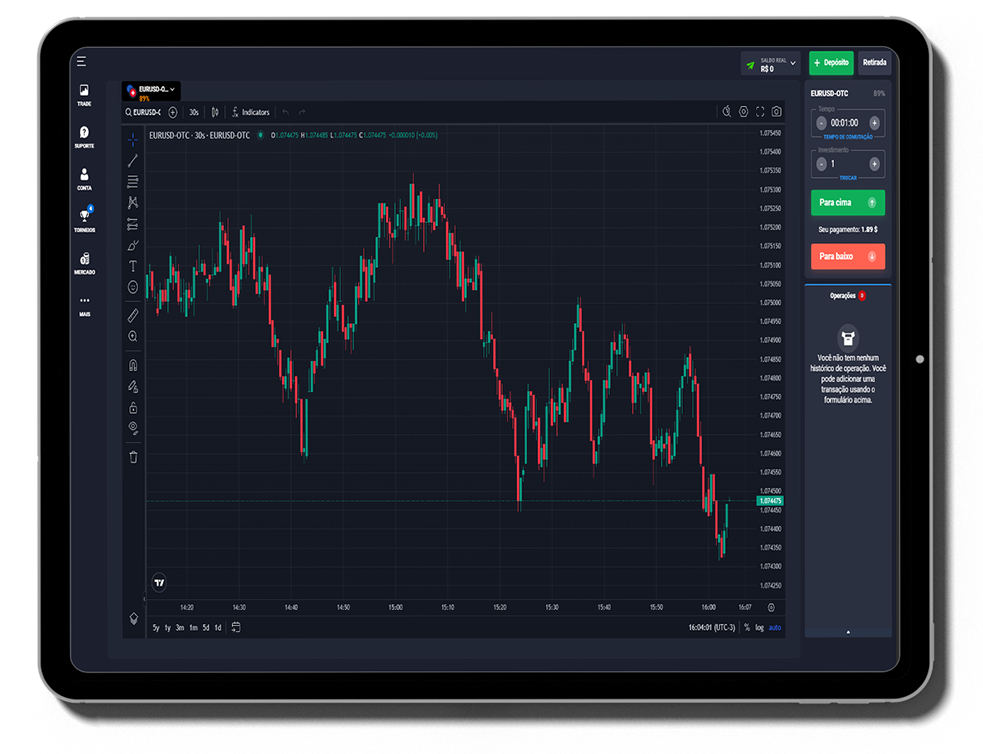983x754 pixels.
Task: Activate the zoom magnifier tool
Action: (133, 337)
